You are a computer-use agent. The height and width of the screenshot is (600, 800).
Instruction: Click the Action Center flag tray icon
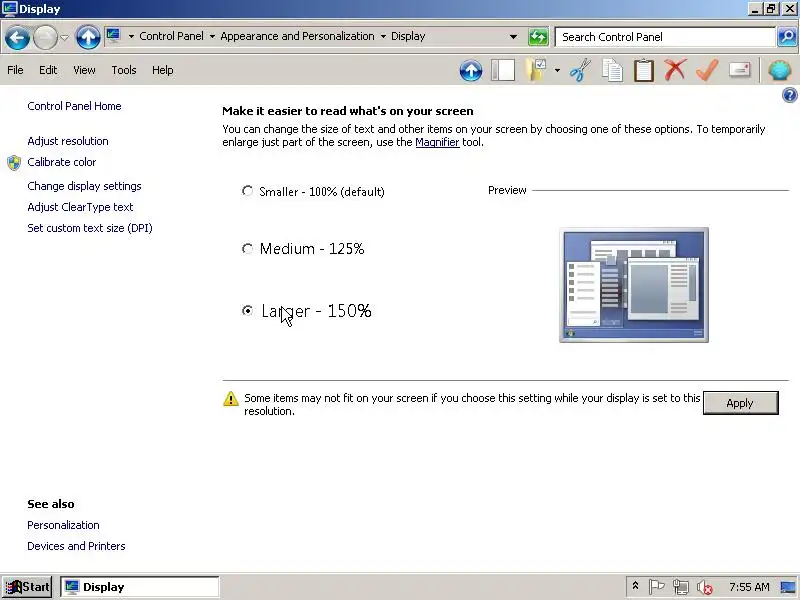[x=656, y=587]
